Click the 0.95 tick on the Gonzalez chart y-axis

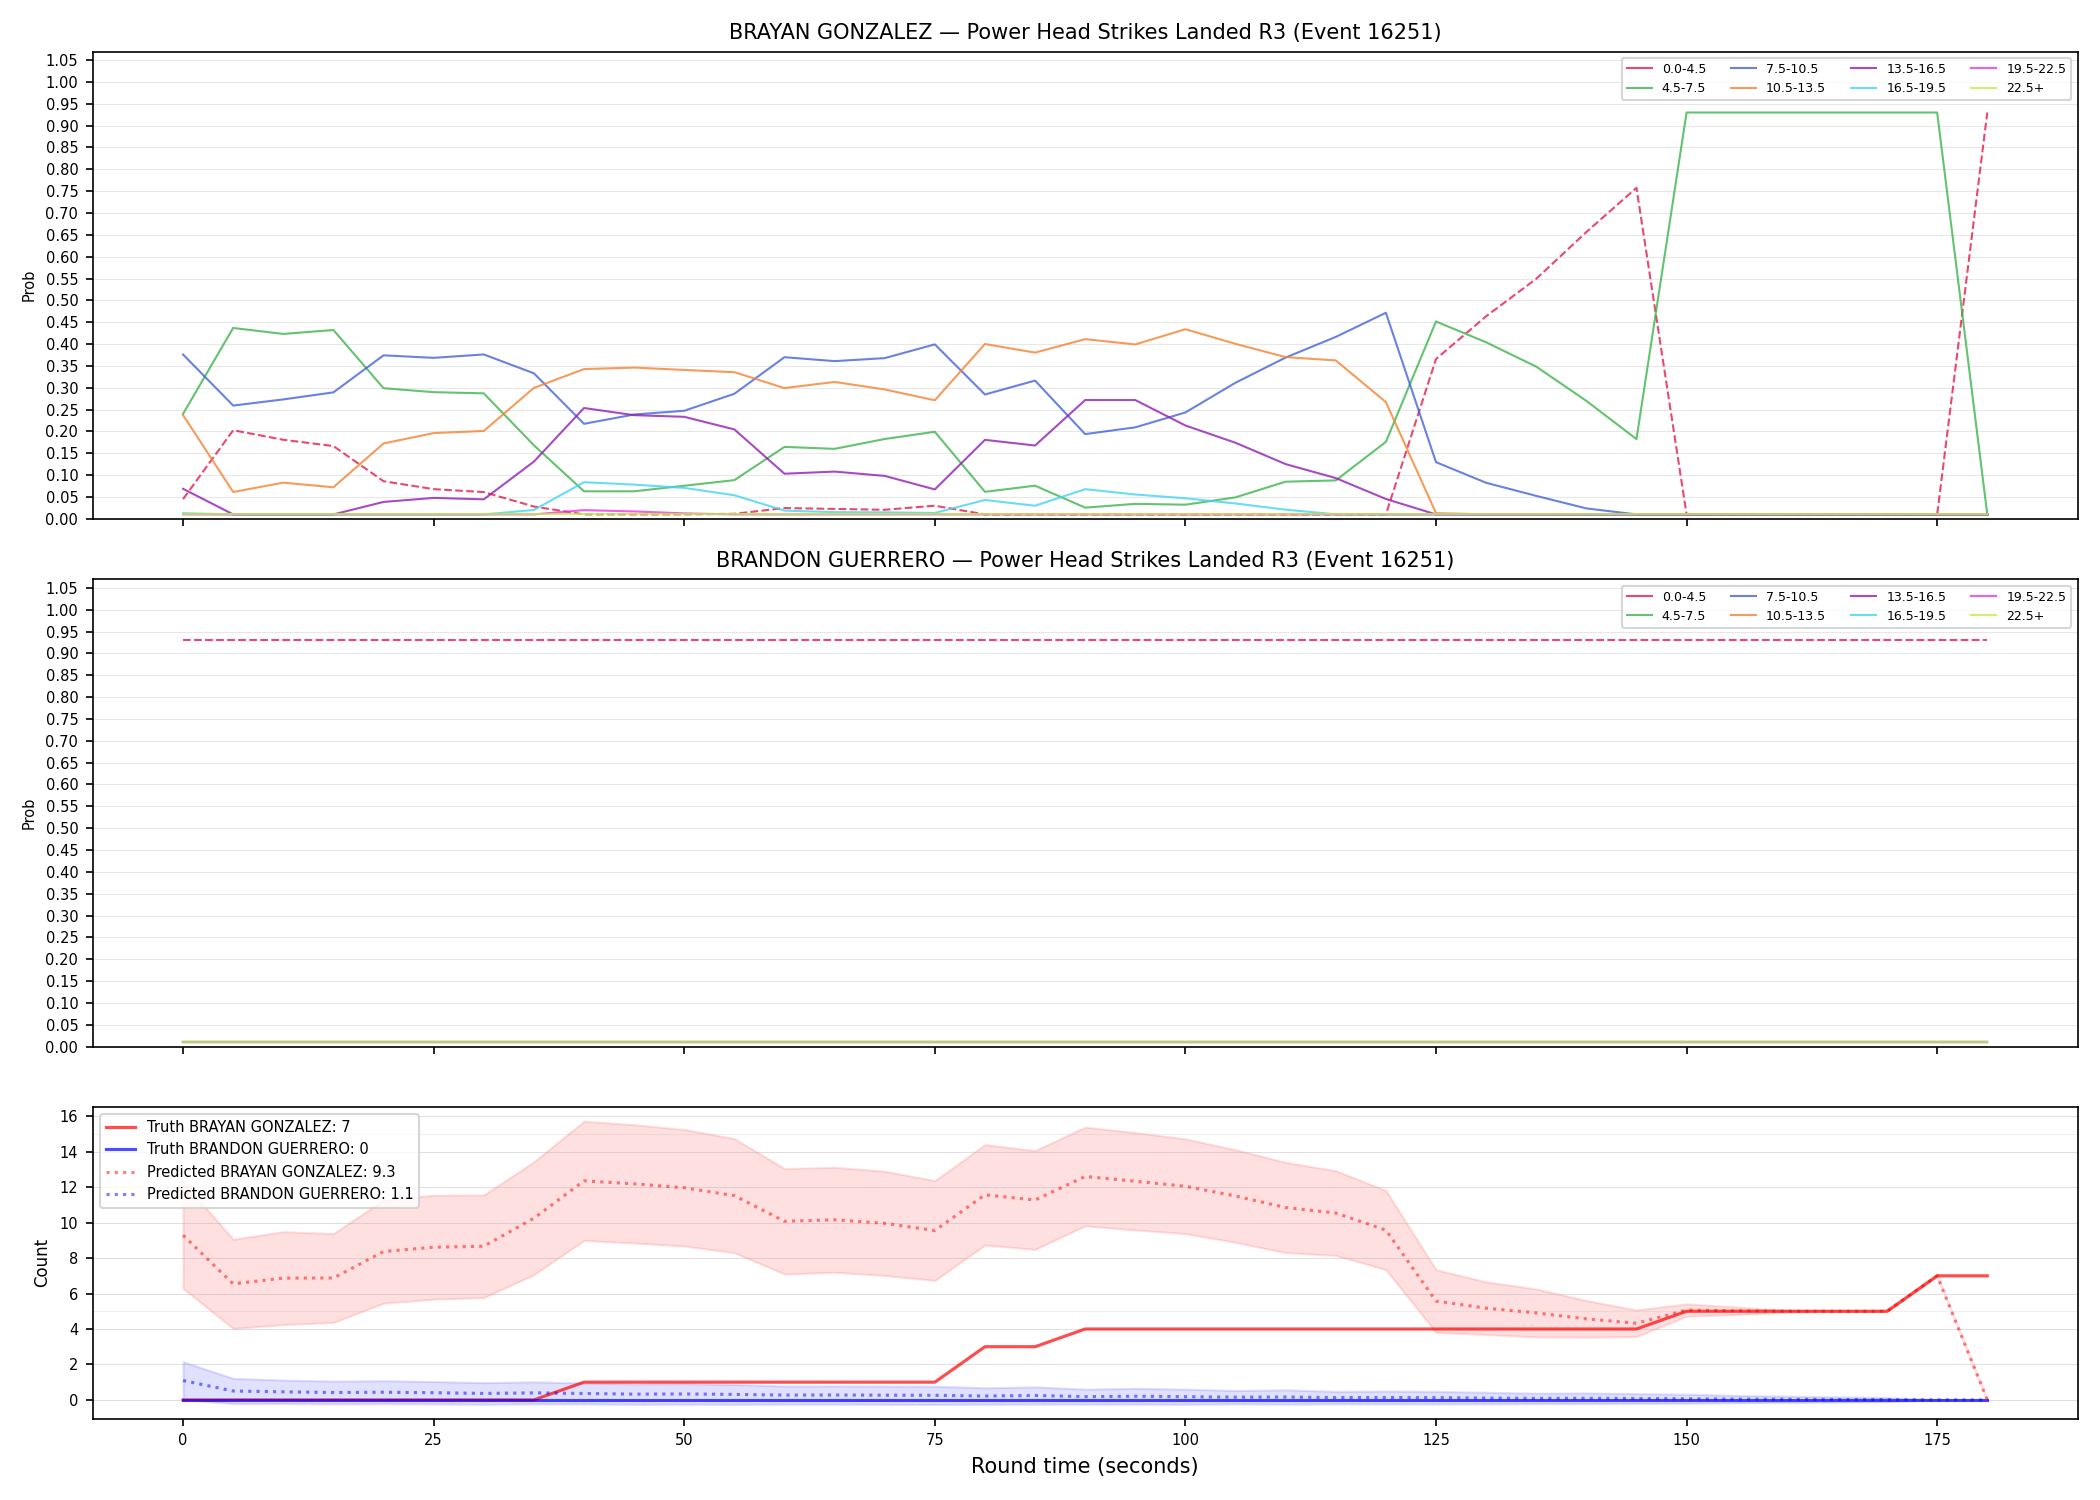[x=62, y=104]
